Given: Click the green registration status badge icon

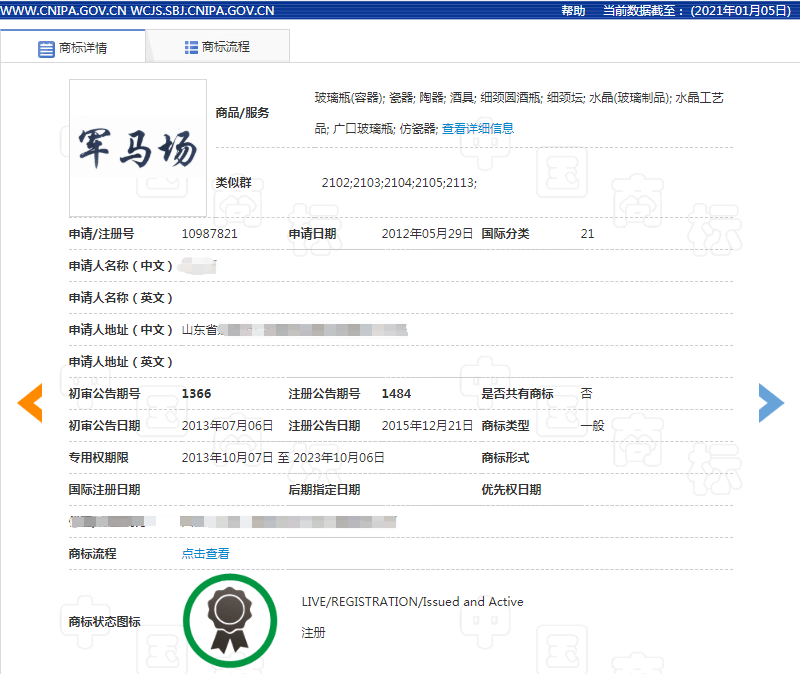Looking at the screenshot, I should [x=230, y=620].
